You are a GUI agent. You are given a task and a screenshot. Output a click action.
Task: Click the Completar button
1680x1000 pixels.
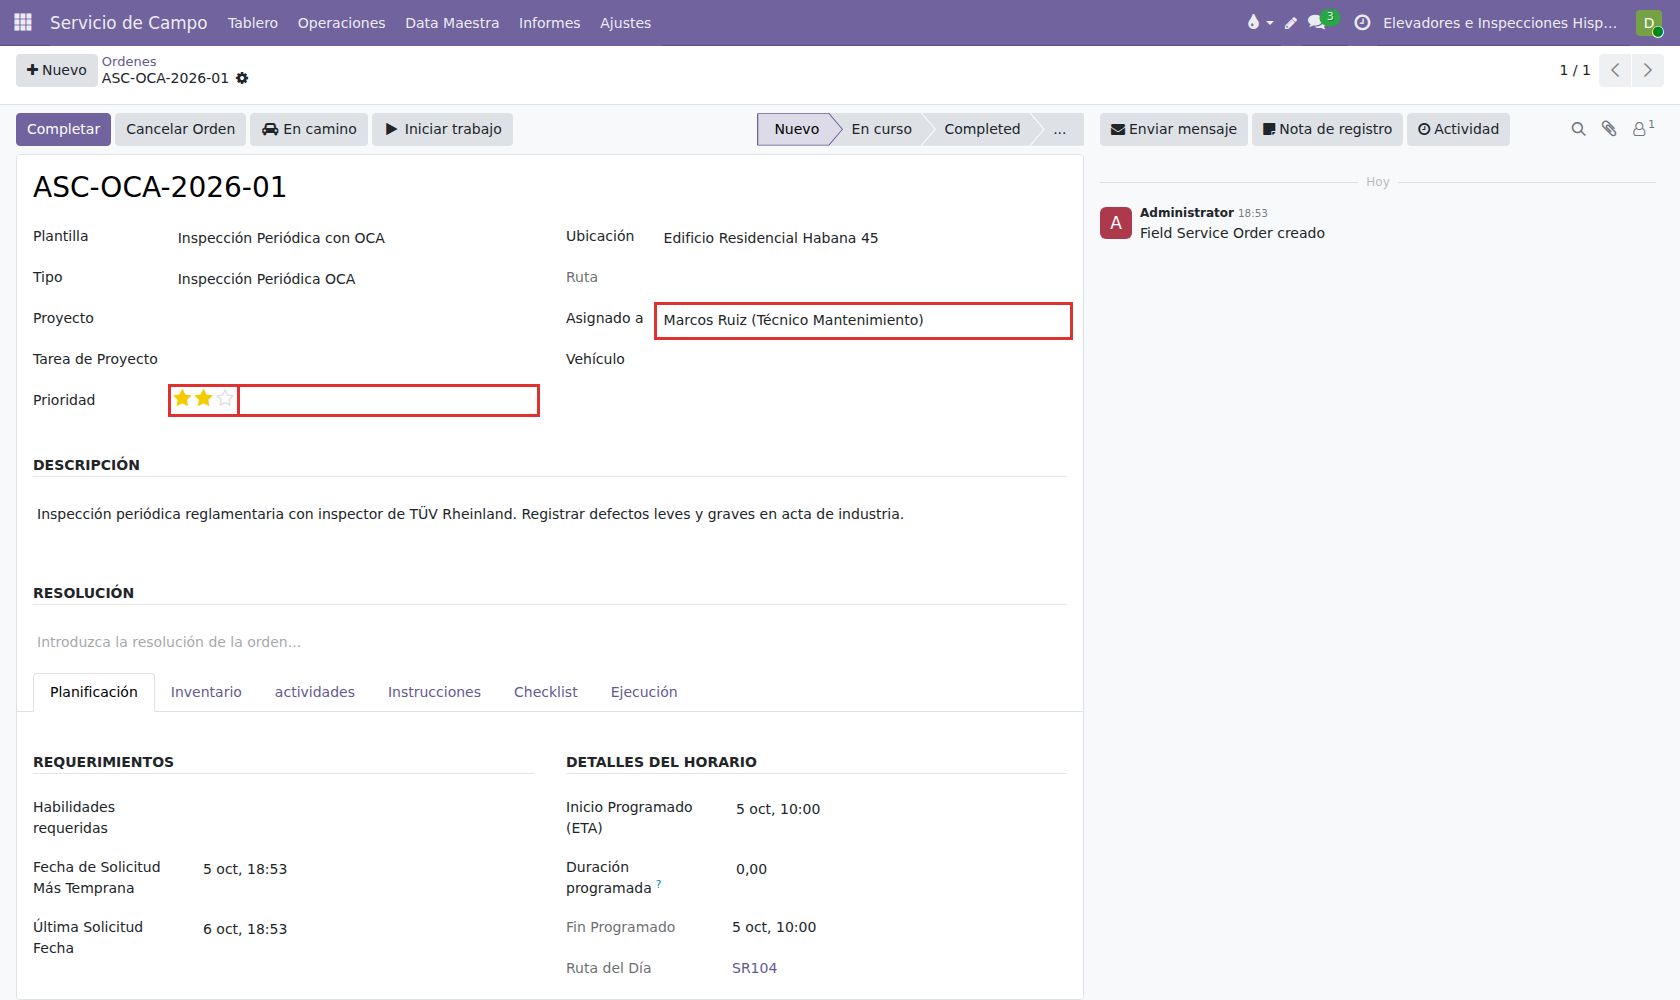pyautogui.click(x=63, y=129)
